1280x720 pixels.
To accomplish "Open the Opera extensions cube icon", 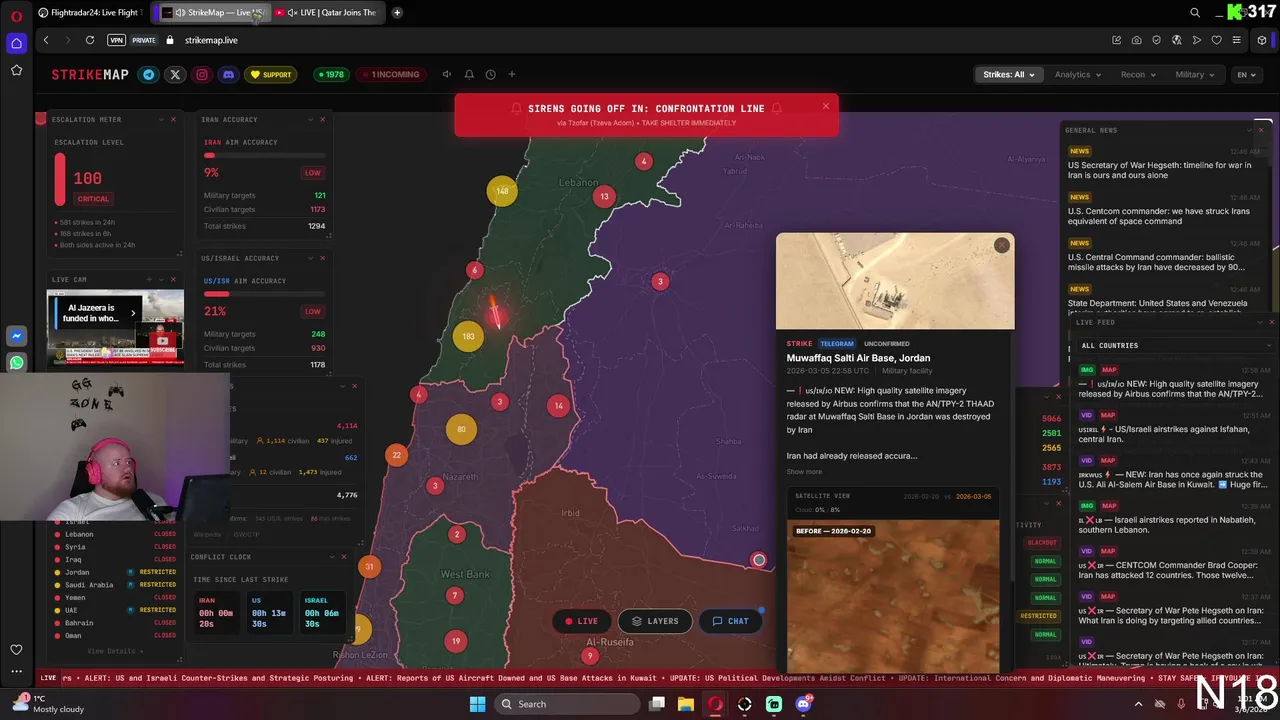I will point(1262,40).
